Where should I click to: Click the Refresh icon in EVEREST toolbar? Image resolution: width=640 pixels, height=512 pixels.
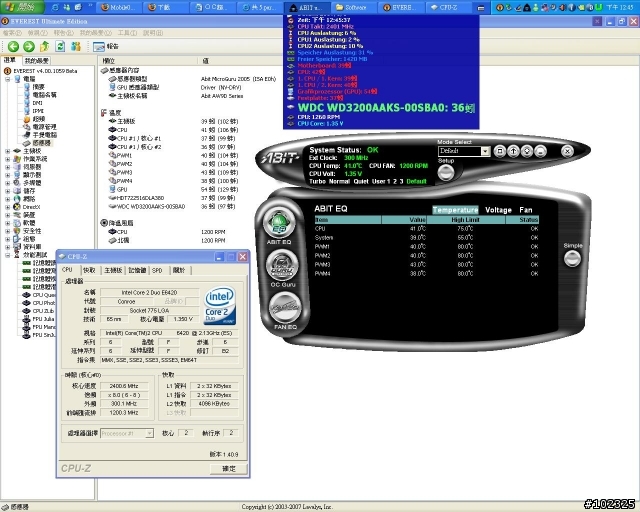point(60,47)
